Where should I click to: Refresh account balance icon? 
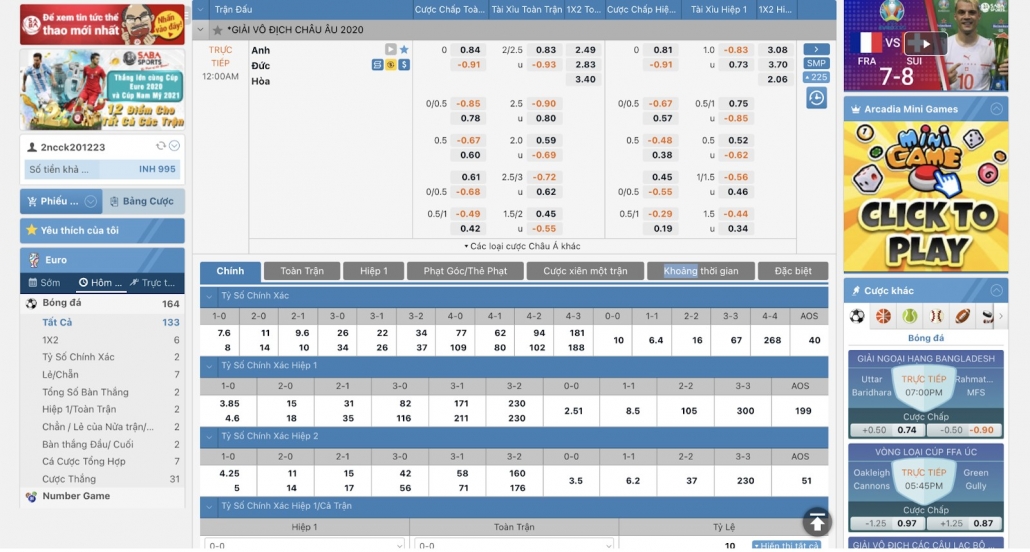[x=160, y=146]
